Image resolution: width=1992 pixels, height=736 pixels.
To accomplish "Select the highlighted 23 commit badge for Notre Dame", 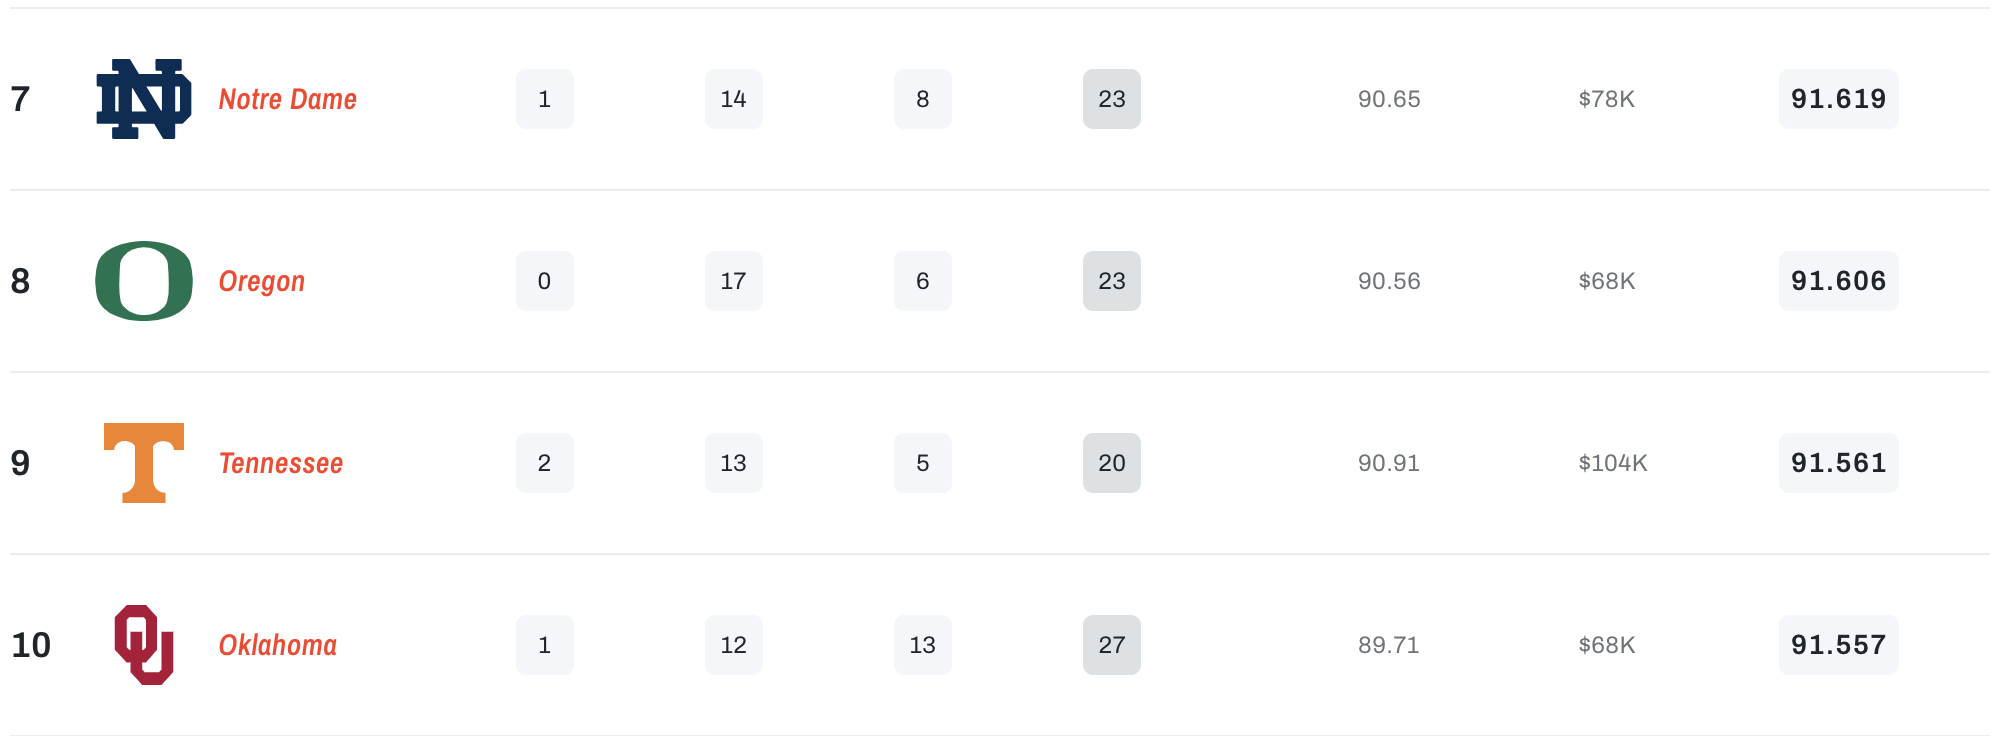I will click(1112, 99).
